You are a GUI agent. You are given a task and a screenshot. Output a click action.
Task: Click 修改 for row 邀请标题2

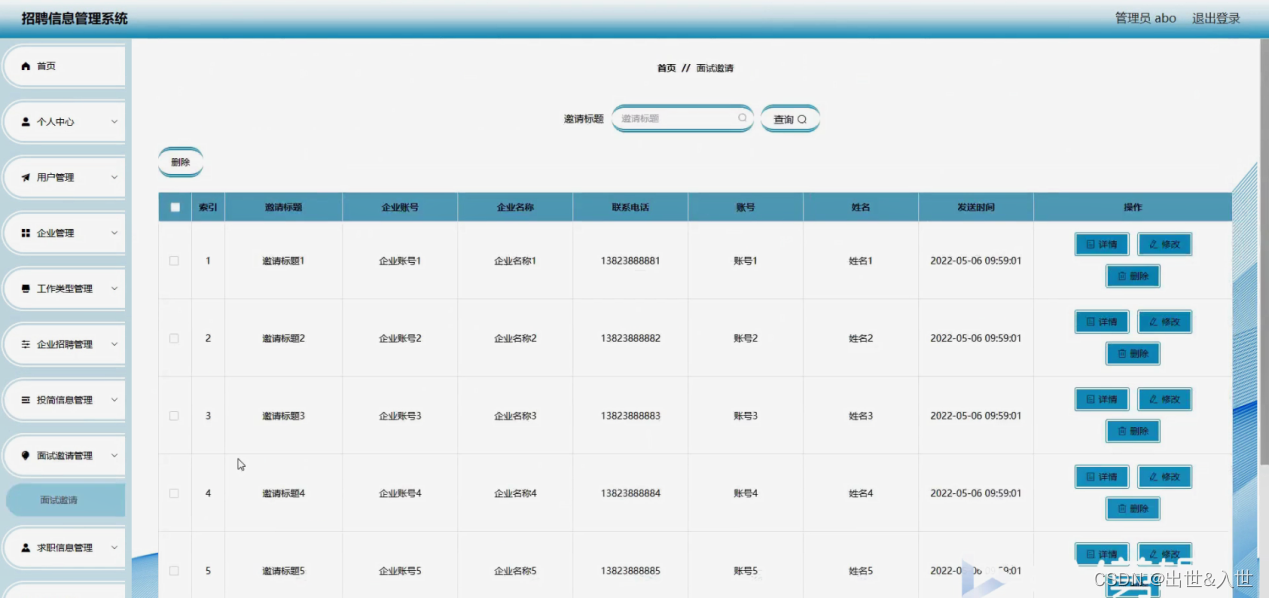point(1165,322)
